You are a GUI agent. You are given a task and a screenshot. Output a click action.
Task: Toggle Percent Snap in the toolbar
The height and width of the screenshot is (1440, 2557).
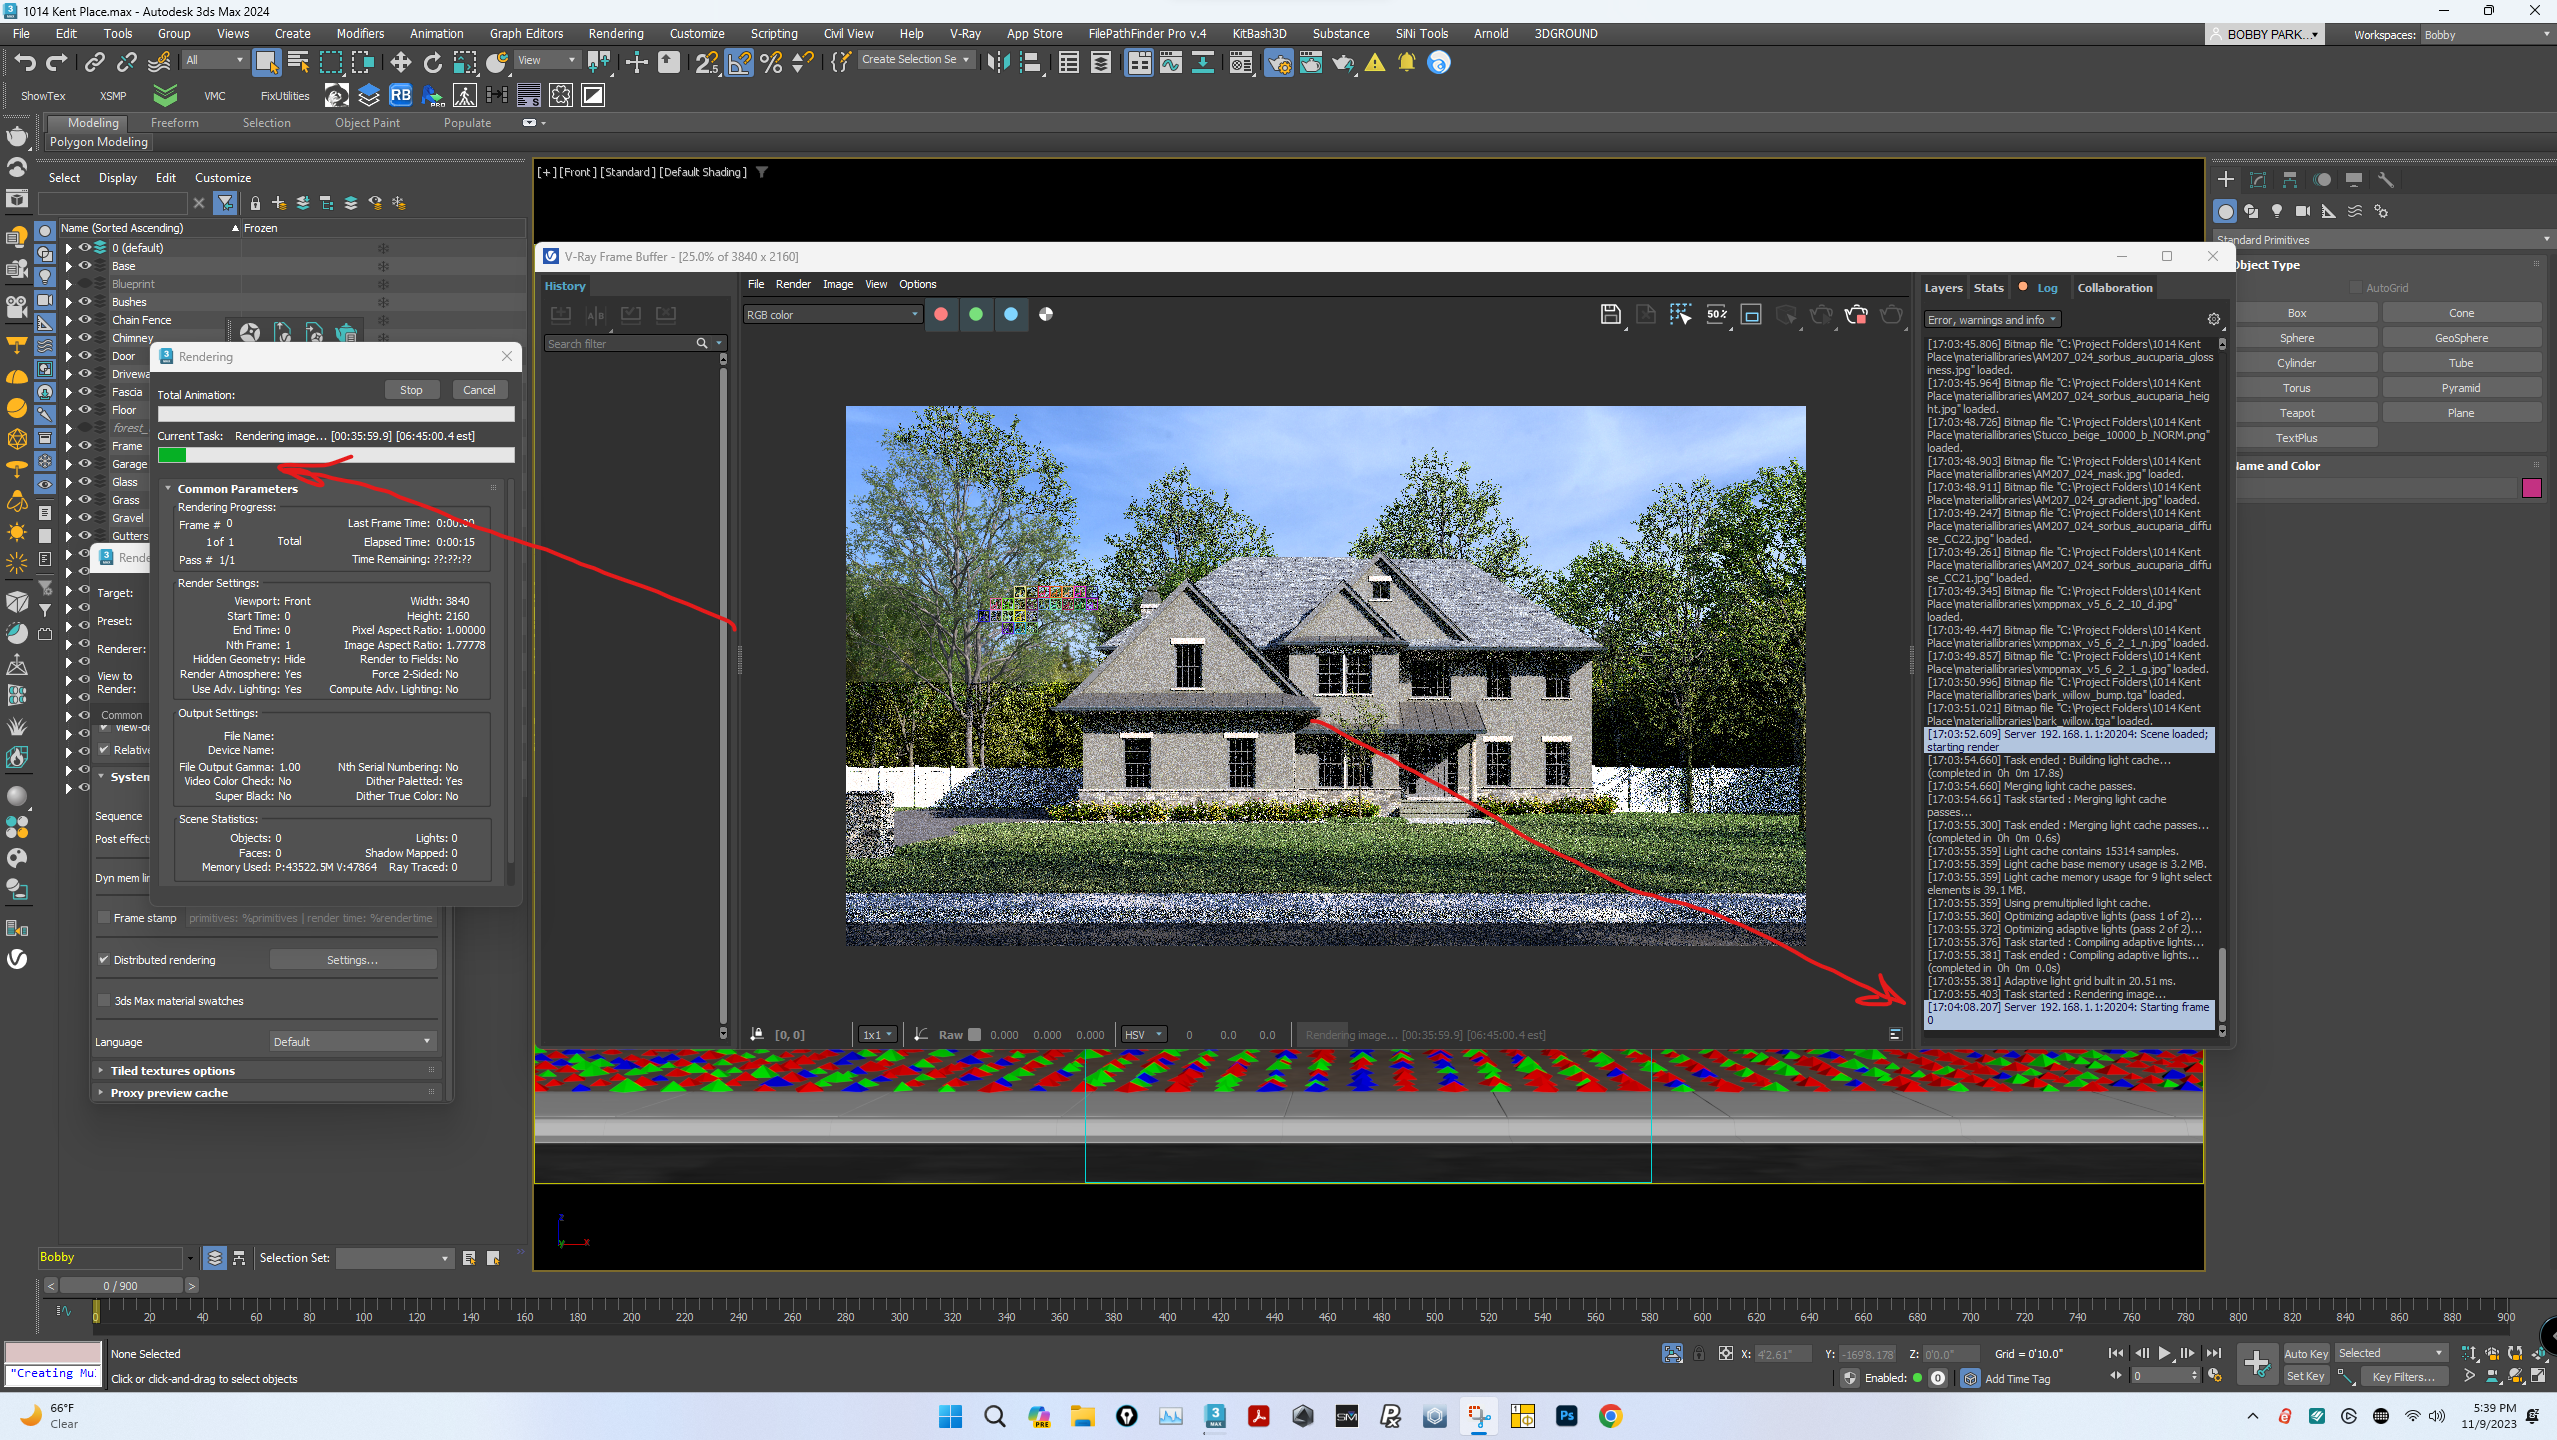771,63
